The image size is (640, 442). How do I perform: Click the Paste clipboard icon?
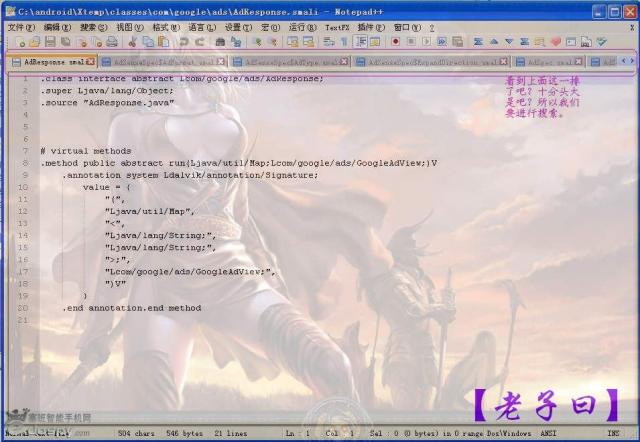164,42
